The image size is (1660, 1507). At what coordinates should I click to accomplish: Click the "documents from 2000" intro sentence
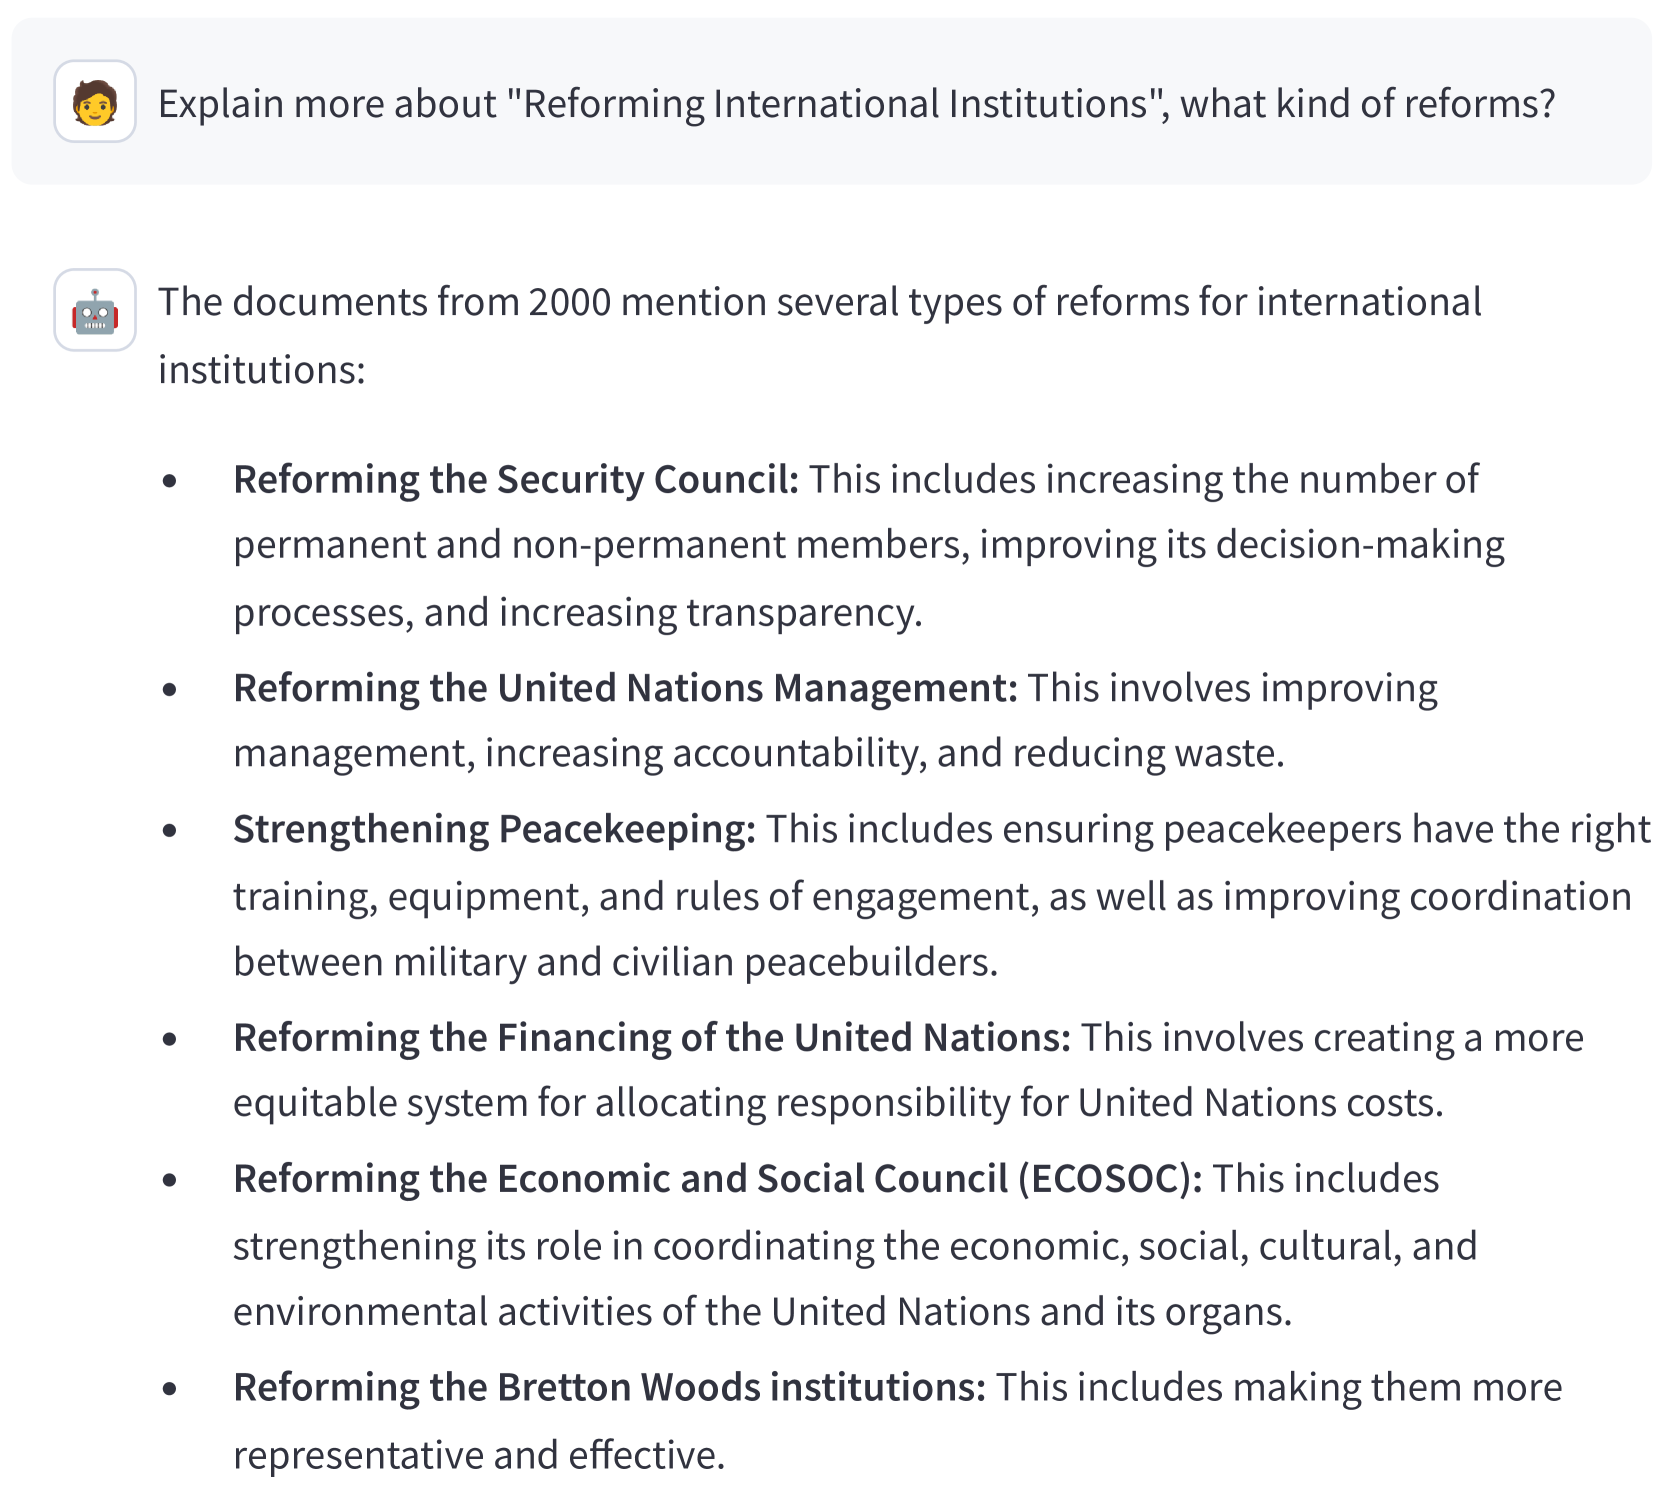click(x=819, y=302)
